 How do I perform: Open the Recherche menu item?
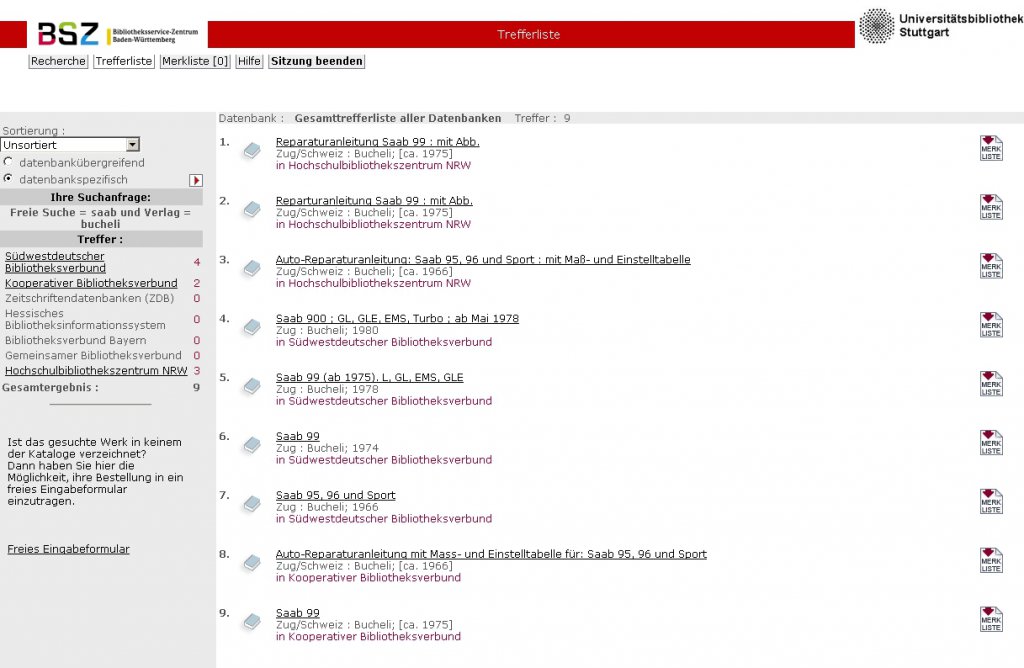pos(58,61)
